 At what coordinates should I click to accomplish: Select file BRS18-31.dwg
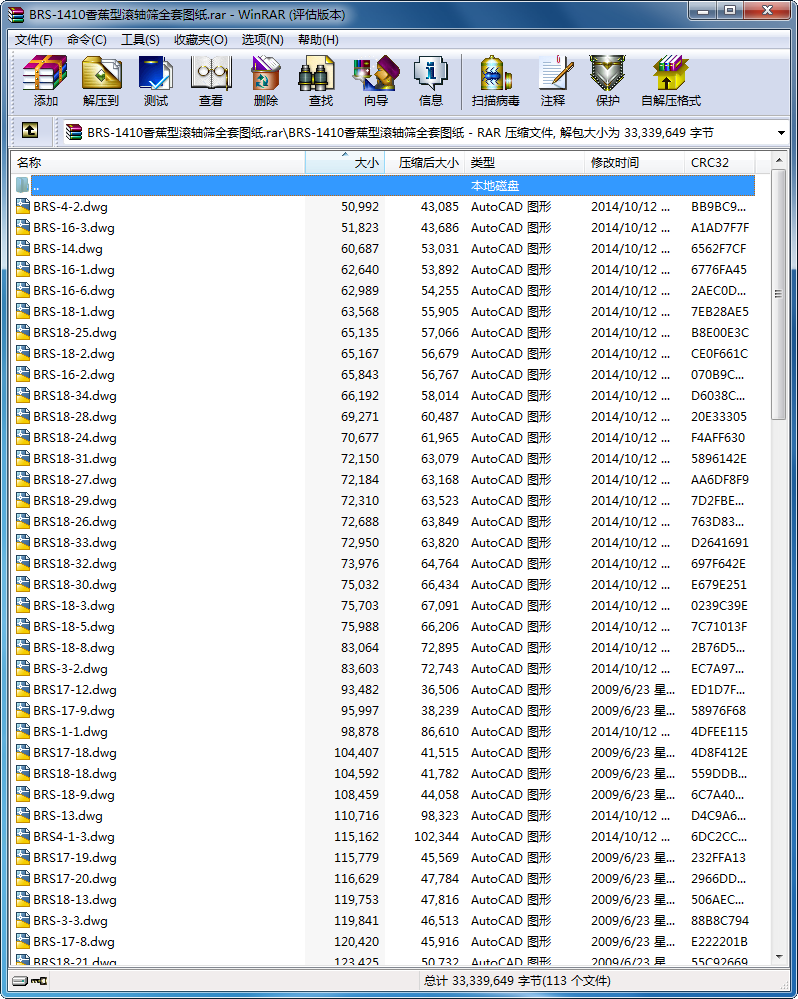75,459
